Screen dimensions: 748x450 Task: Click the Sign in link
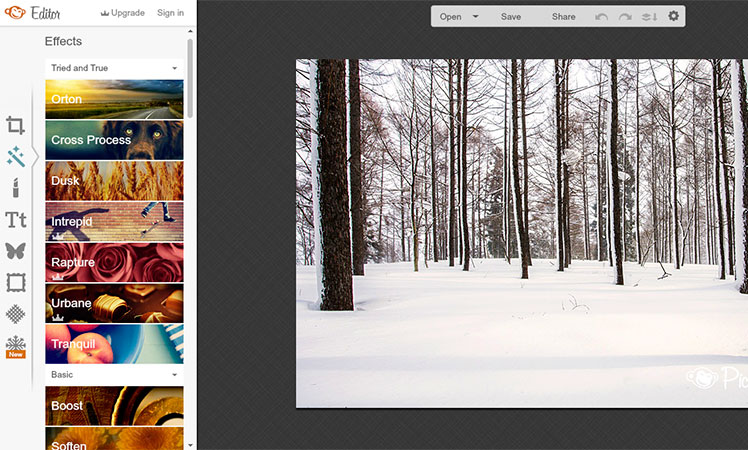coord(171,13)
